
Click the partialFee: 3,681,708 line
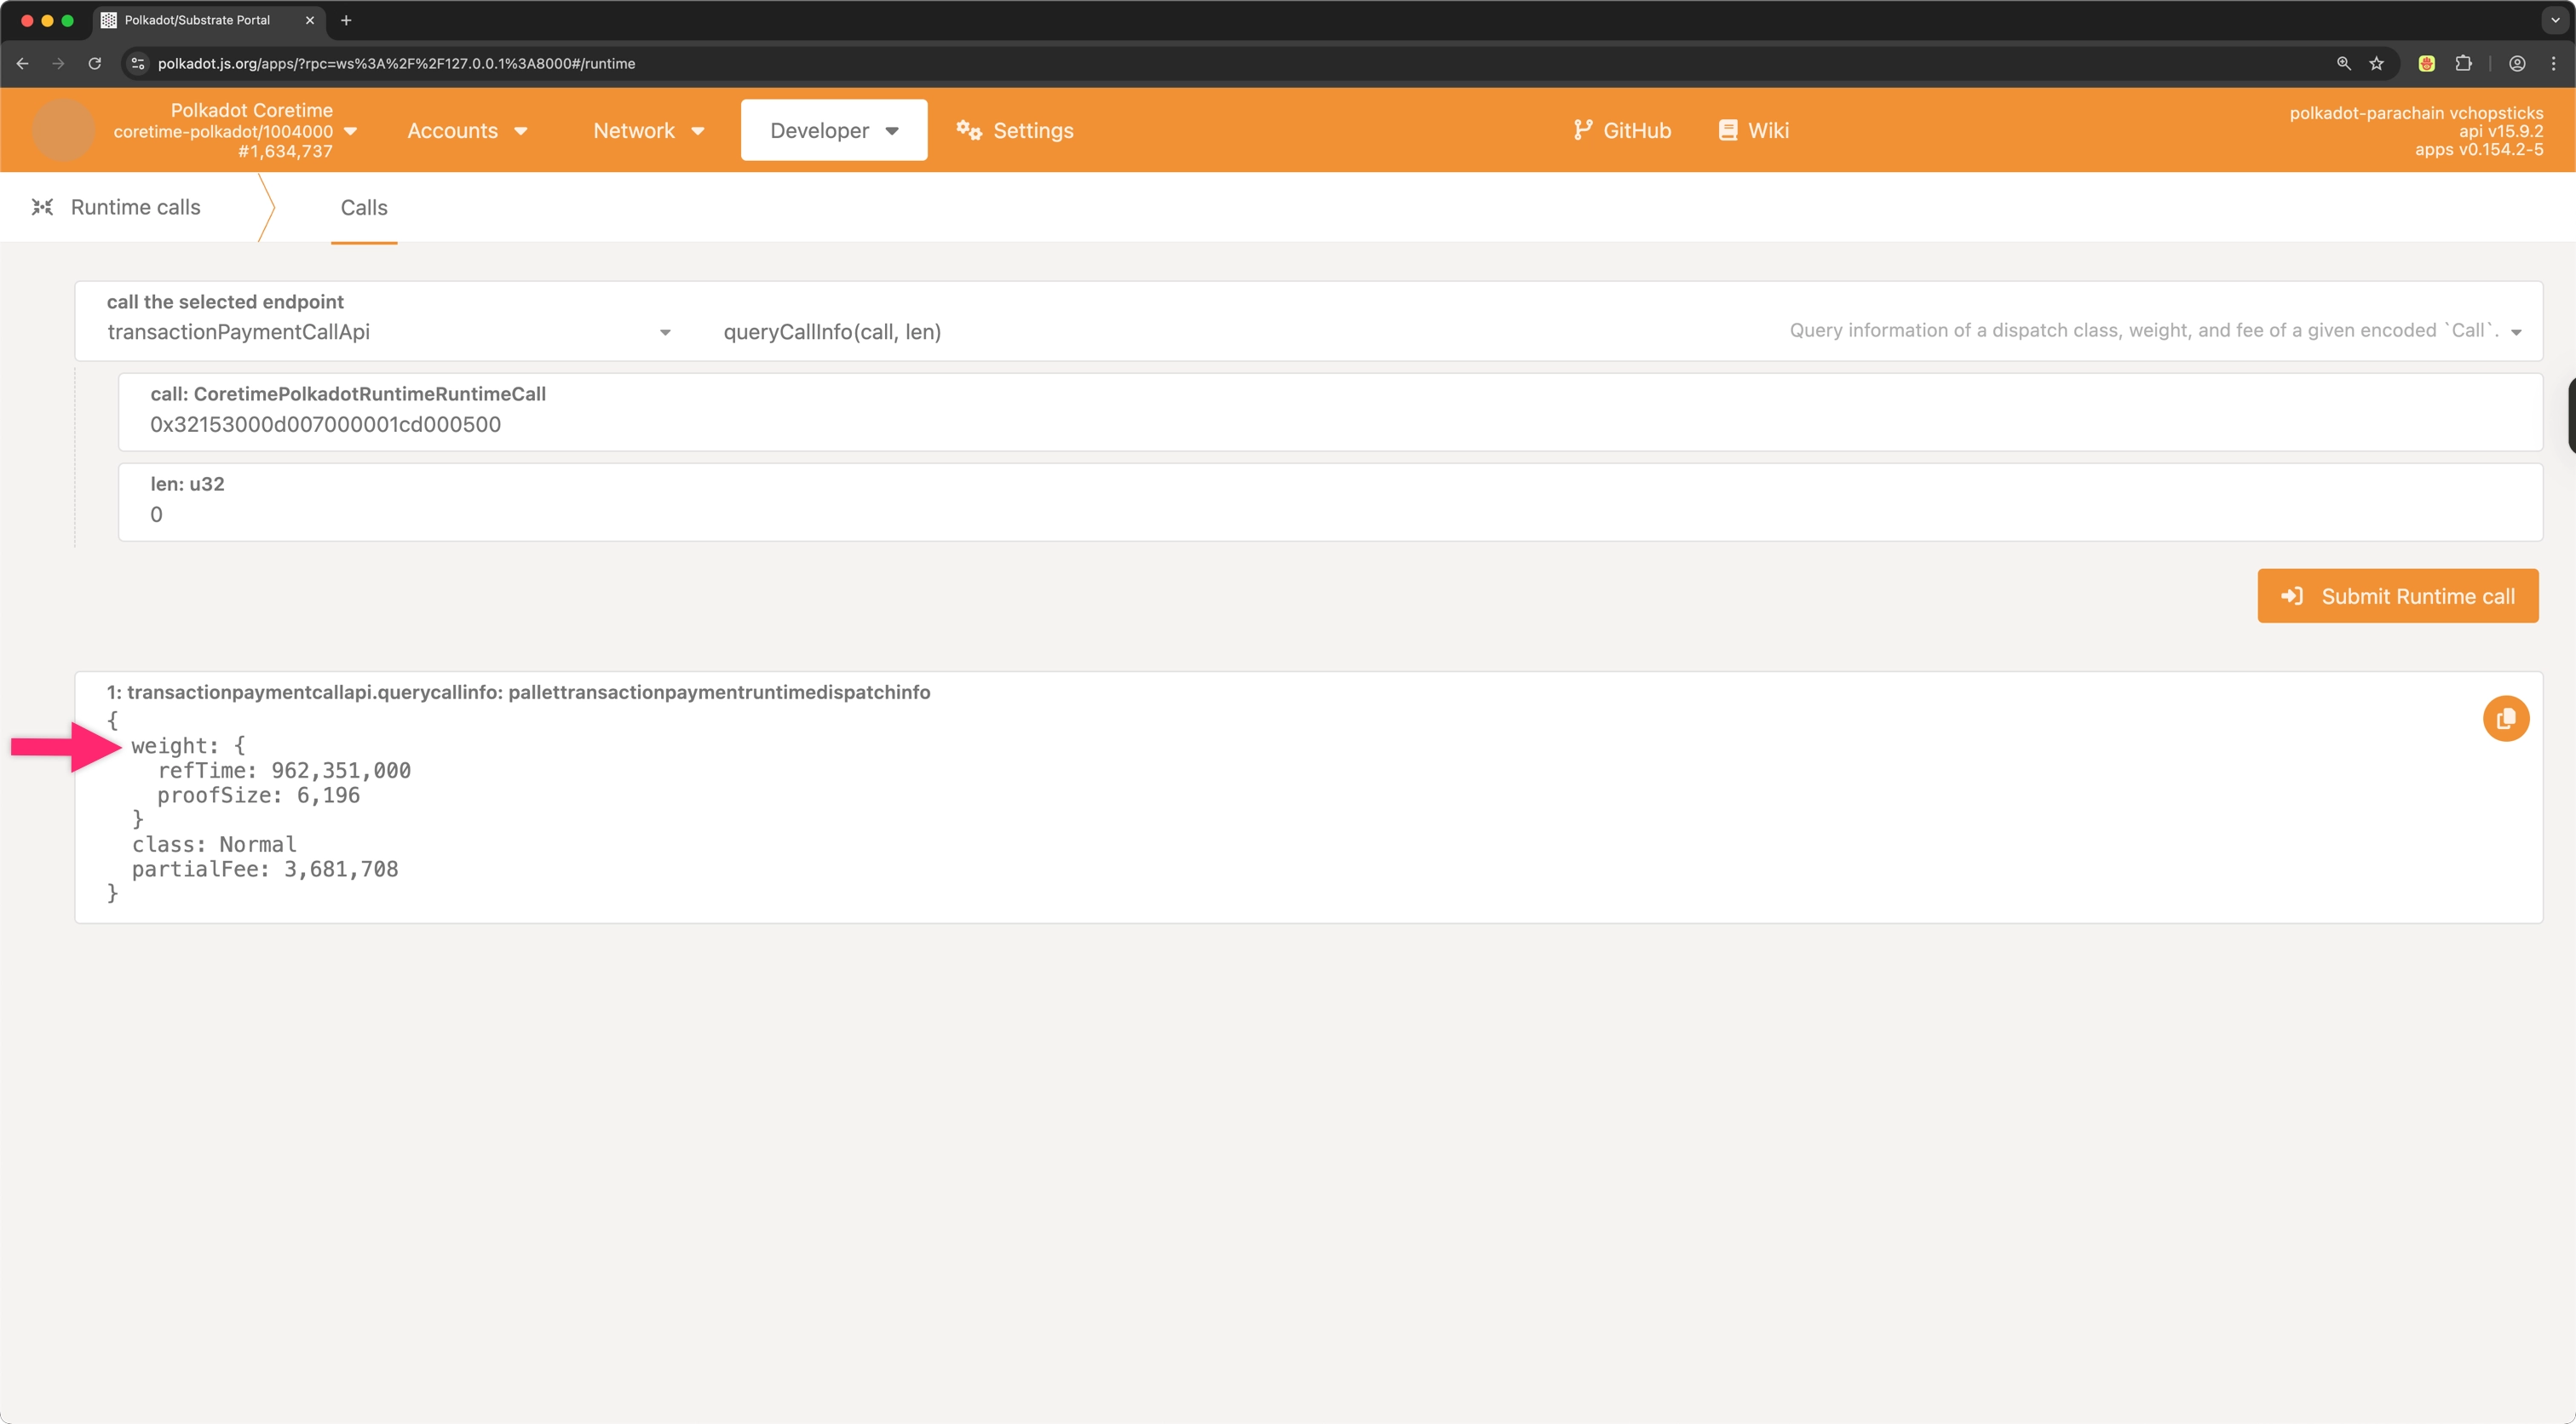(x=265, y=870)
